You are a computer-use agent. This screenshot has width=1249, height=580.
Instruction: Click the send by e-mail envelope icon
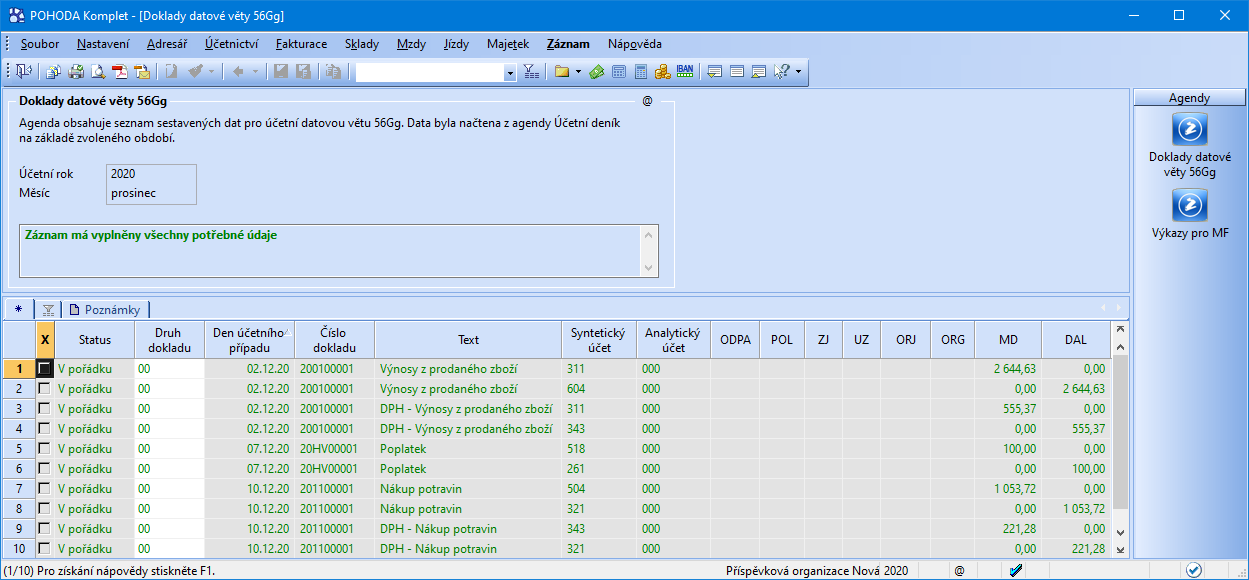coord(142,72)
